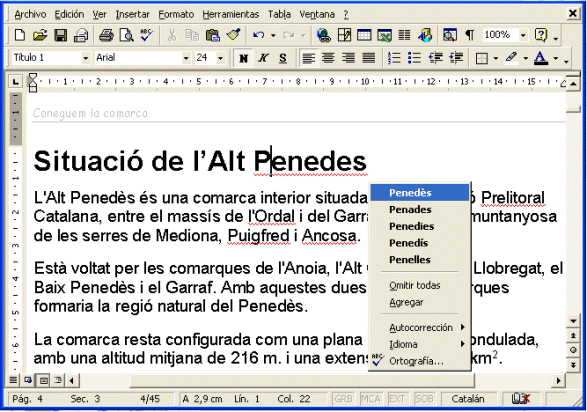This screenshot has width=587, height=412.
Task: Open the highlight color dropdown arrow
Action: click(x=525, y=58)
